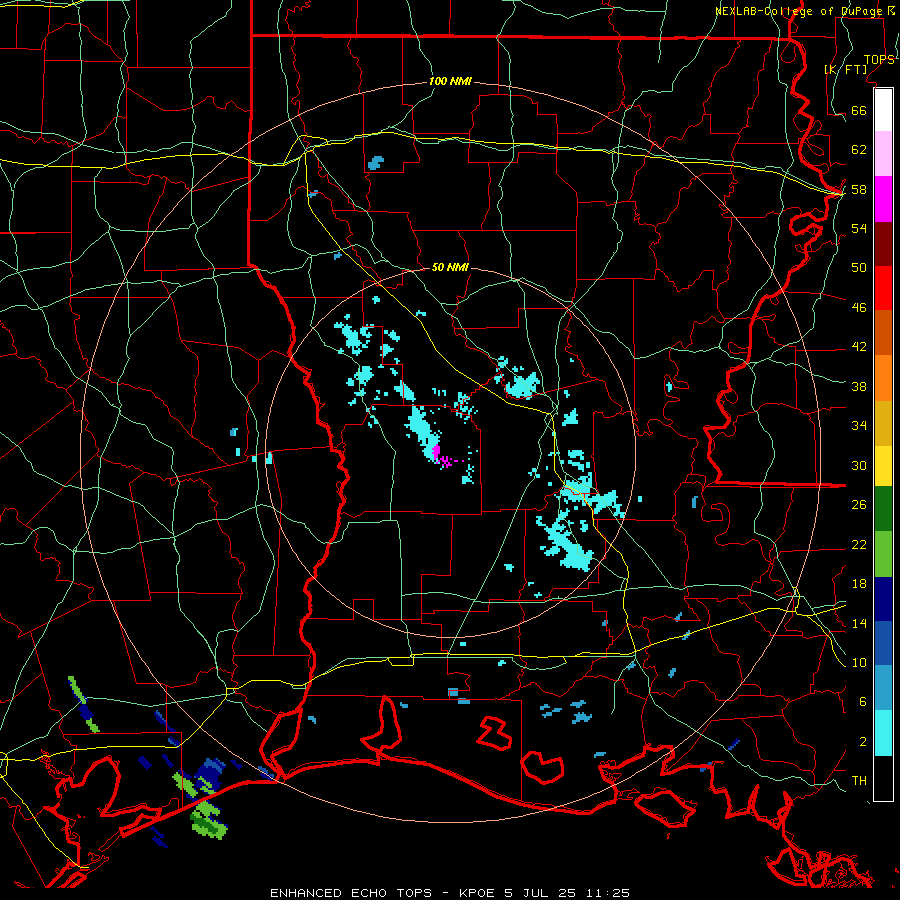Click legend value "42"
The image size is (900, 900).
pyautogui.click(x=859, y=347)
